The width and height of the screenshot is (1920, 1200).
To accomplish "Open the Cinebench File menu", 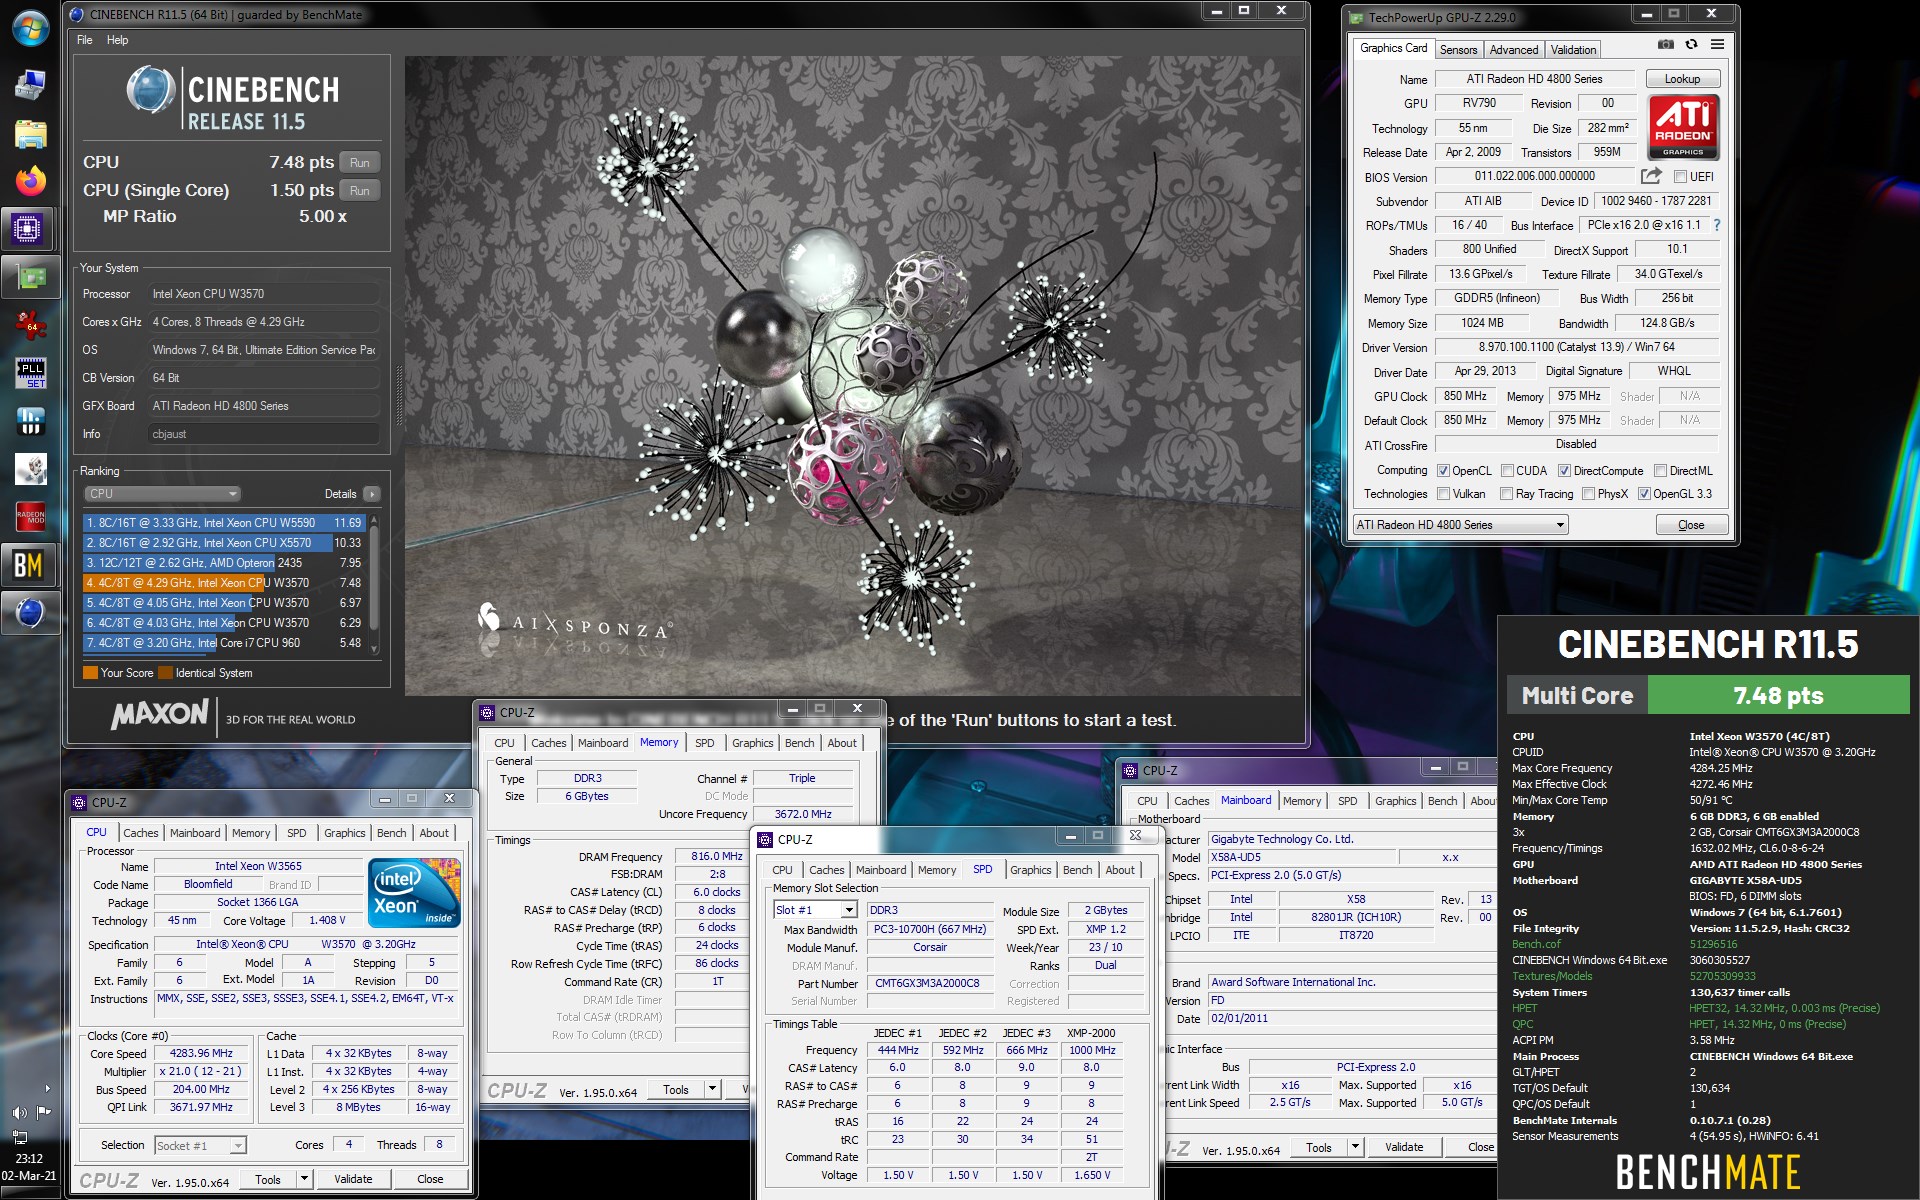I will point(85,40).
